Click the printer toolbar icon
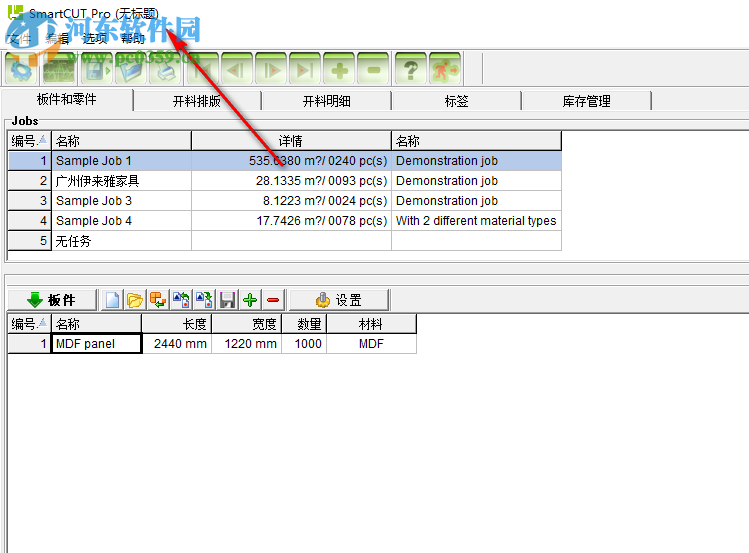The image size is (749, 553). pyautogui.click(x=165, y=69)
